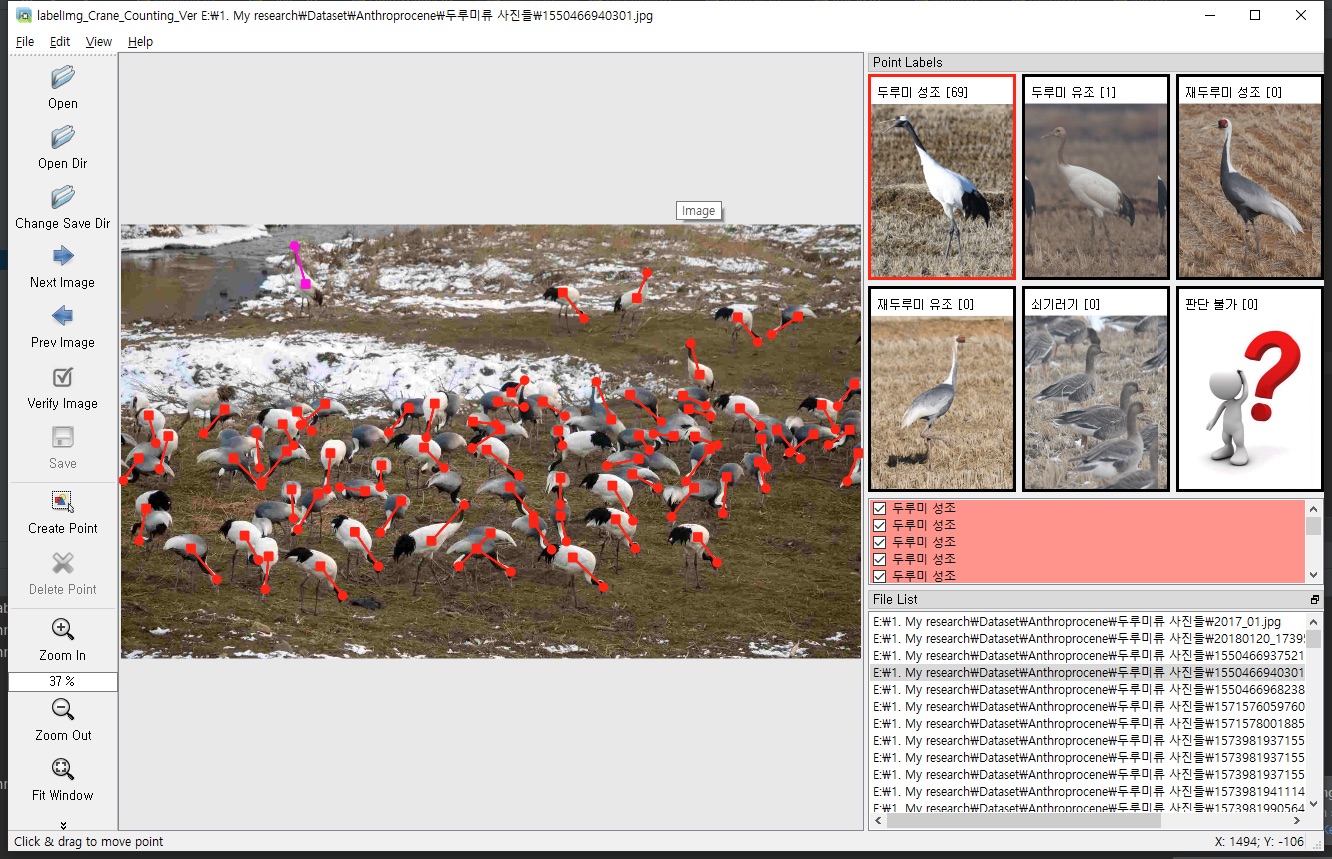
Task: Click the Zoom In magnifier icon
Action: pos(62,630)
